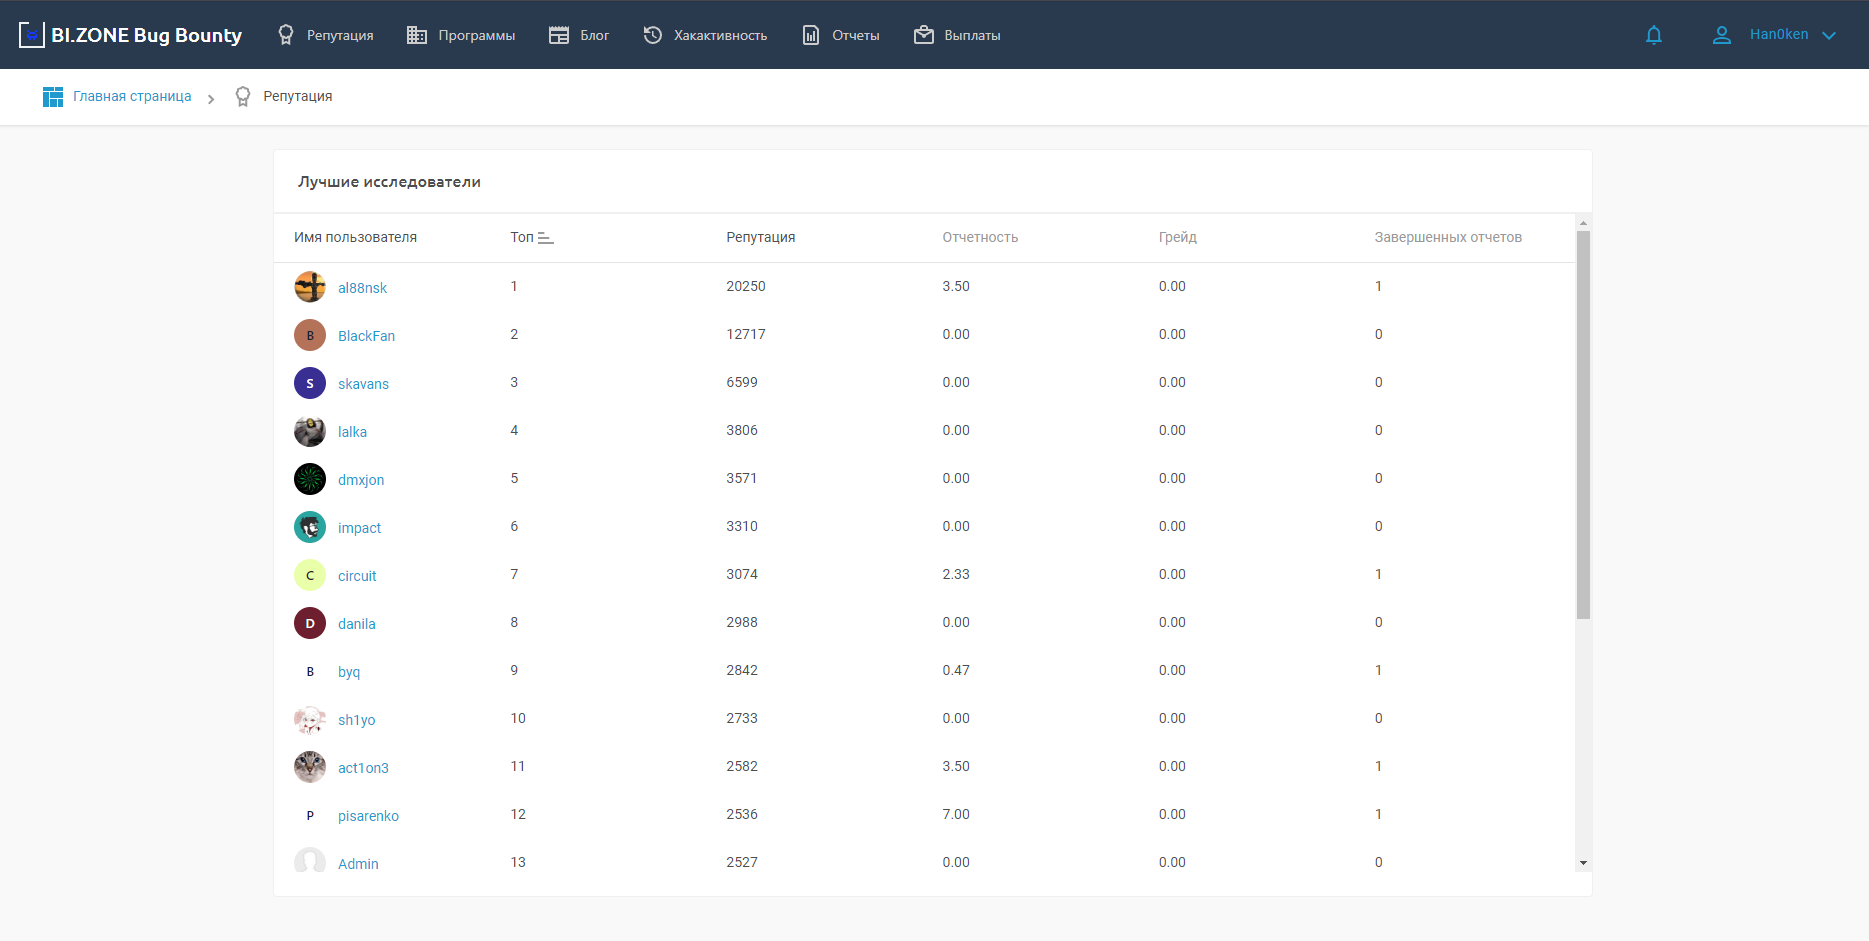Image resolution: width=1869 pixels, height=941 pixels.
Task: Click the table's vertical scrollbar thumb
Action: (1583, 425)
